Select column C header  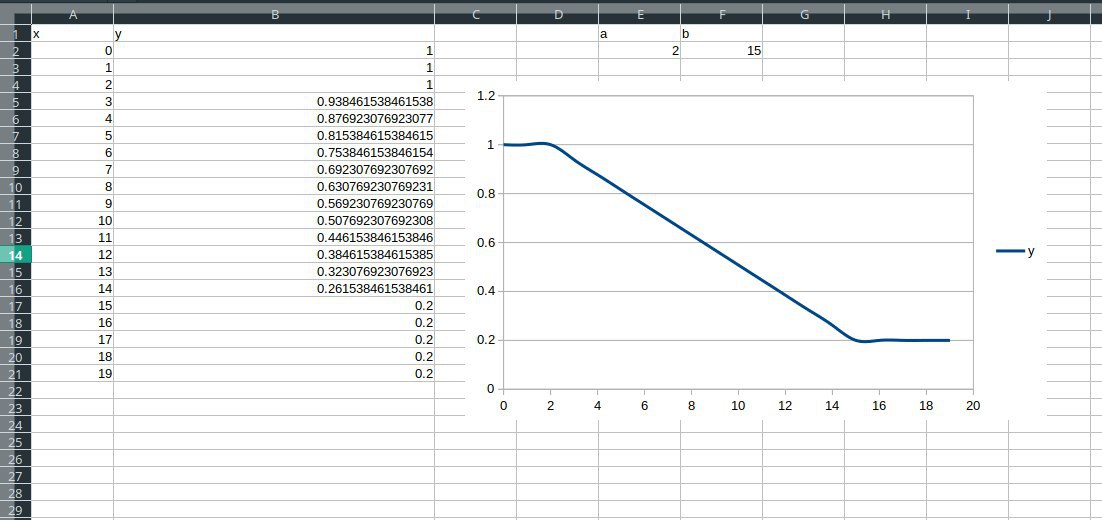[476, 14]
